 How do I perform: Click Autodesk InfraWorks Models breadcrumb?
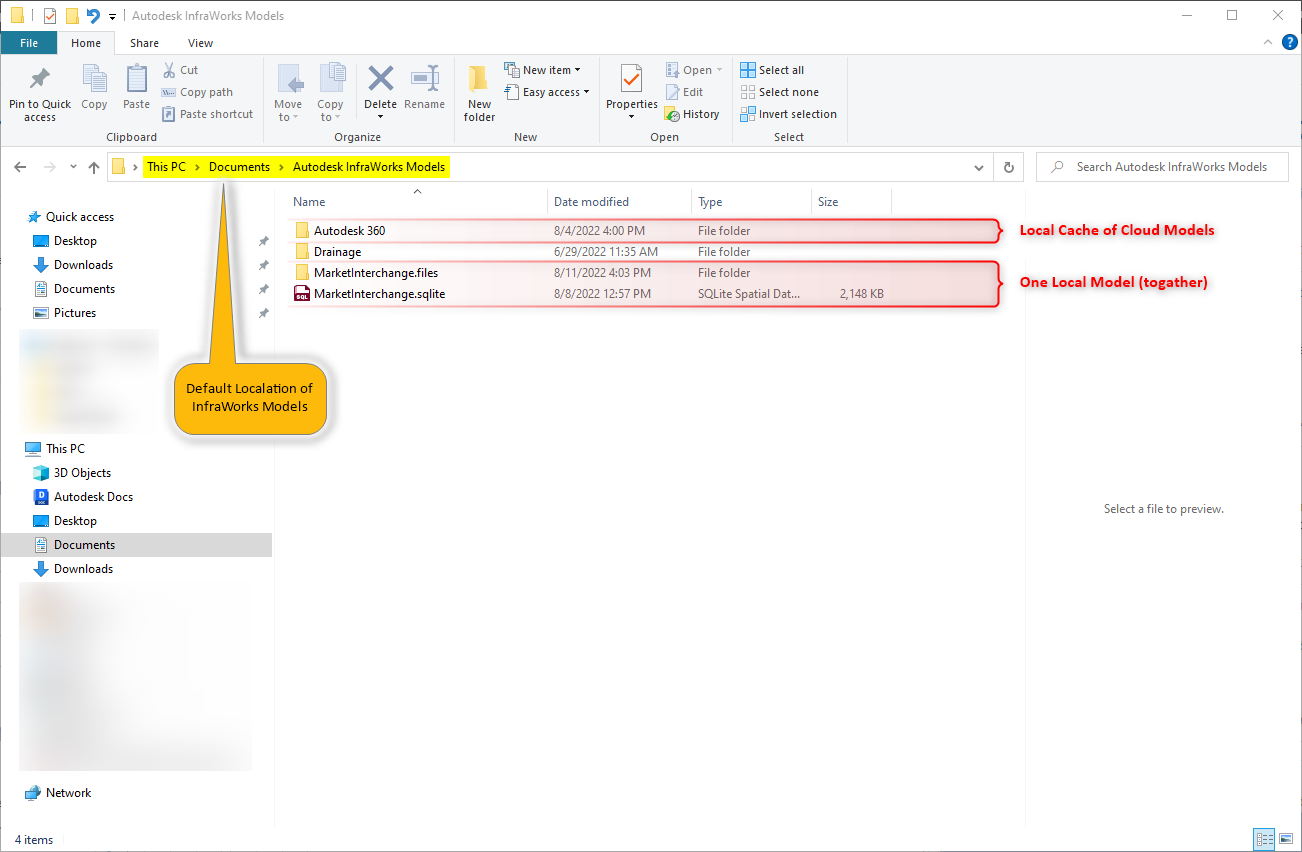point(369,167)
